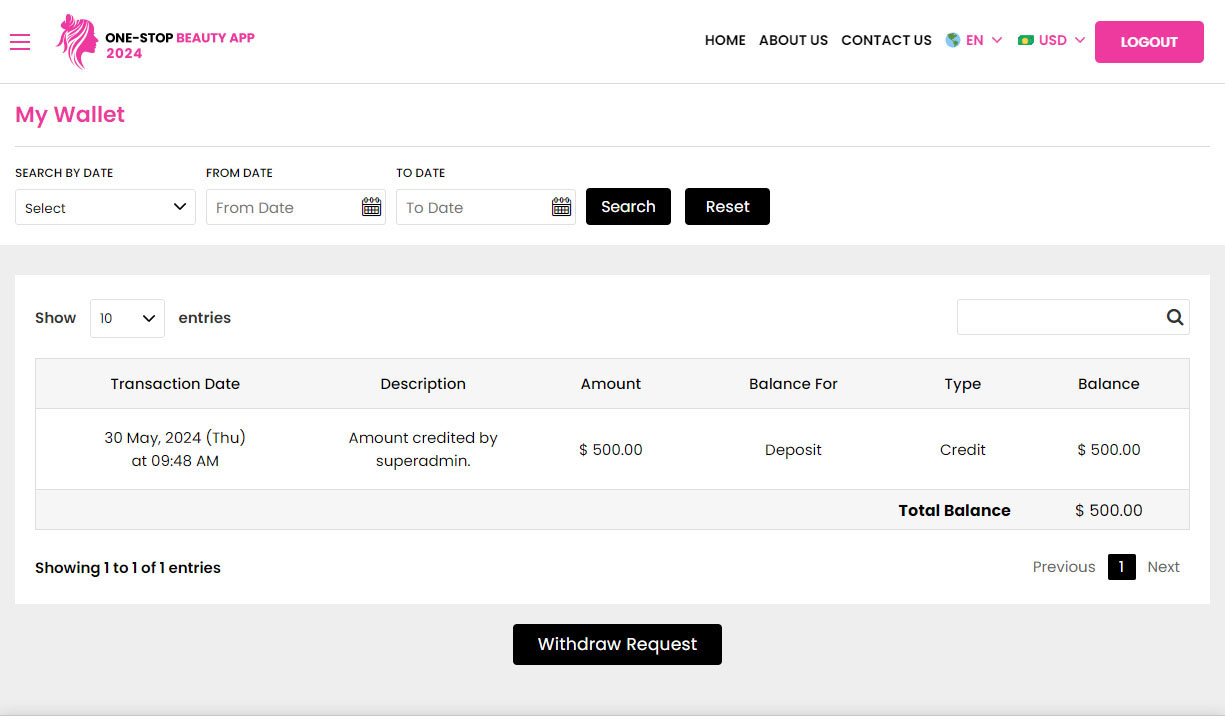Click the 'Credit' type cell

963,450
